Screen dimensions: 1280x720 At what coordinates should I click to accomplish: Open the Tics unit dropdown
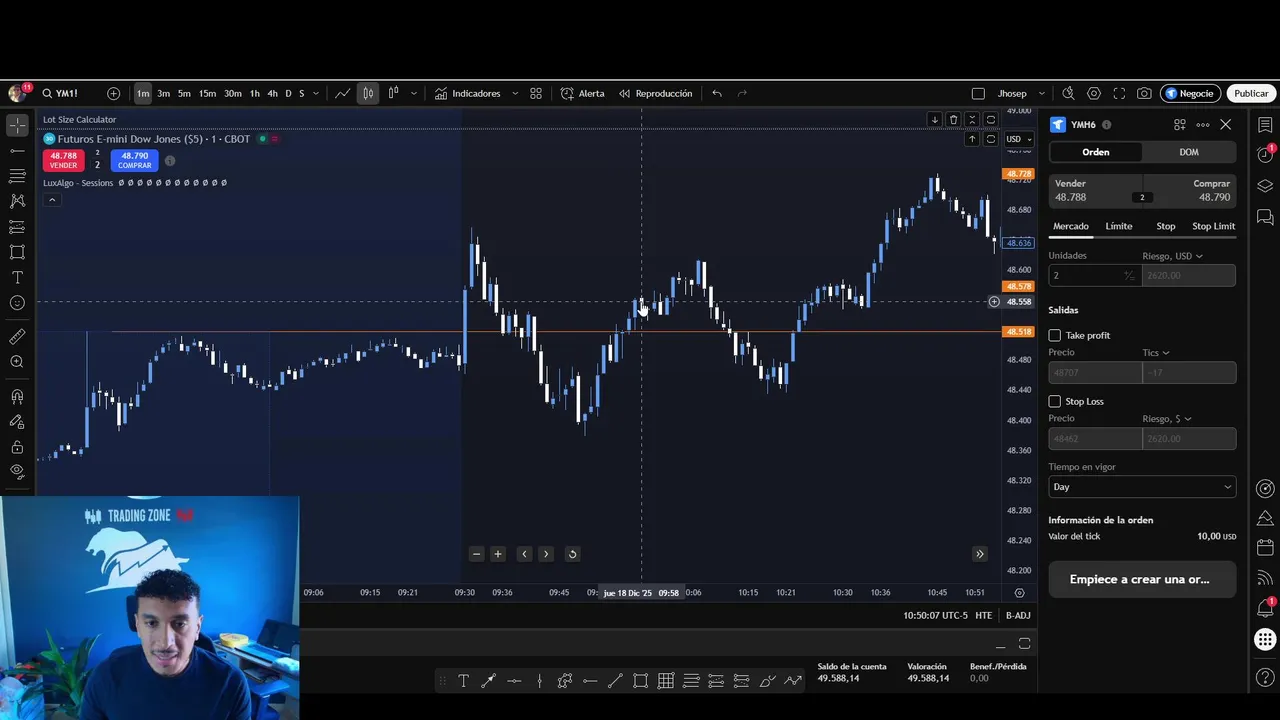[1156, 353]
